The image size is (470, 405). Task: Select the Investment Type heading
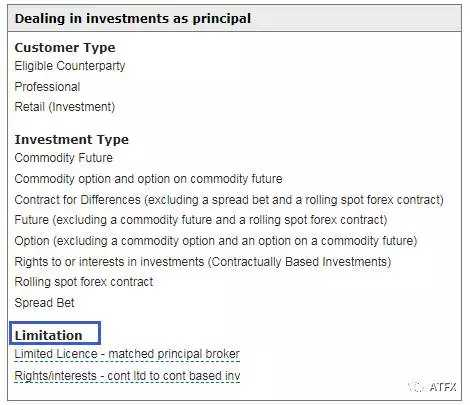click(71, 139)
